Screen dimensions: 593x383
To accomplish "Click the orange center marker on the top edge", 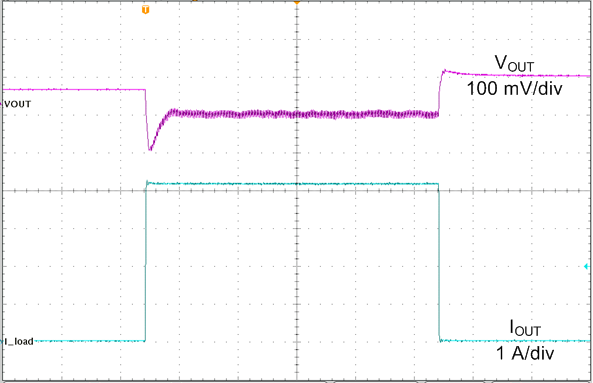I will [x=297, y=2].
